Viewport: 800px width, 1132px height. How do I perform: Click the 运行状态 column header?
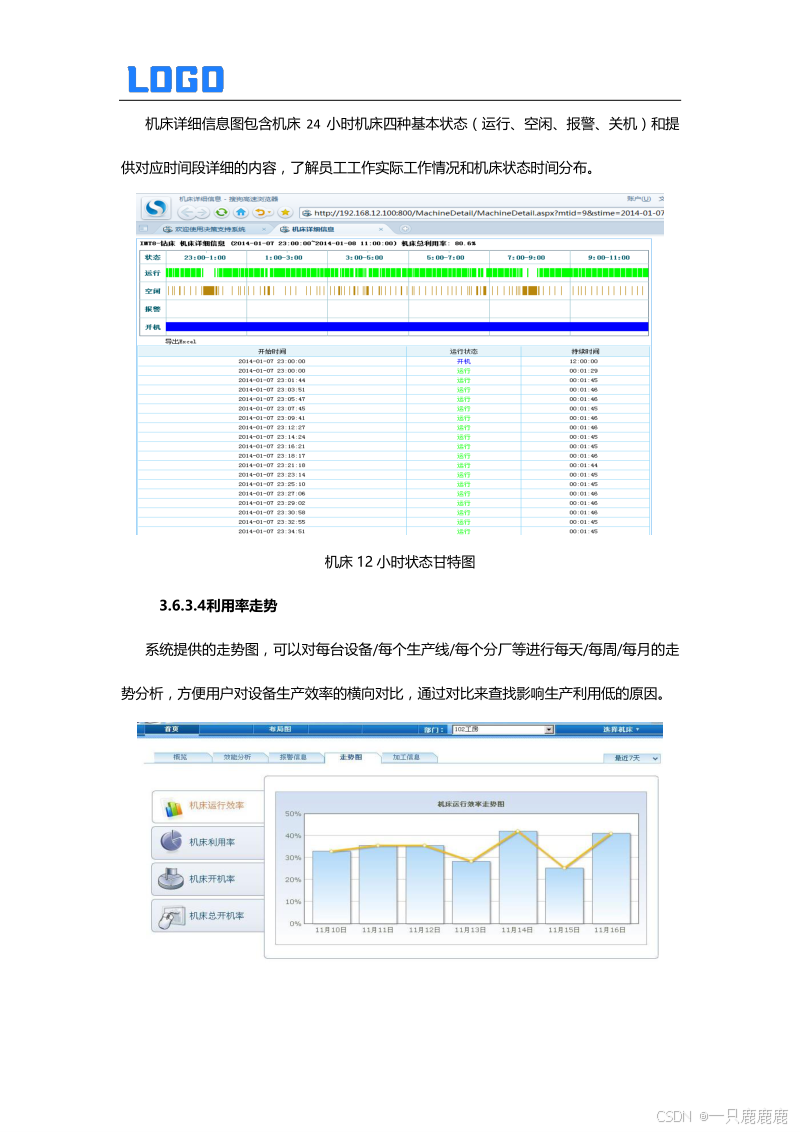click(x=464, y=352)
